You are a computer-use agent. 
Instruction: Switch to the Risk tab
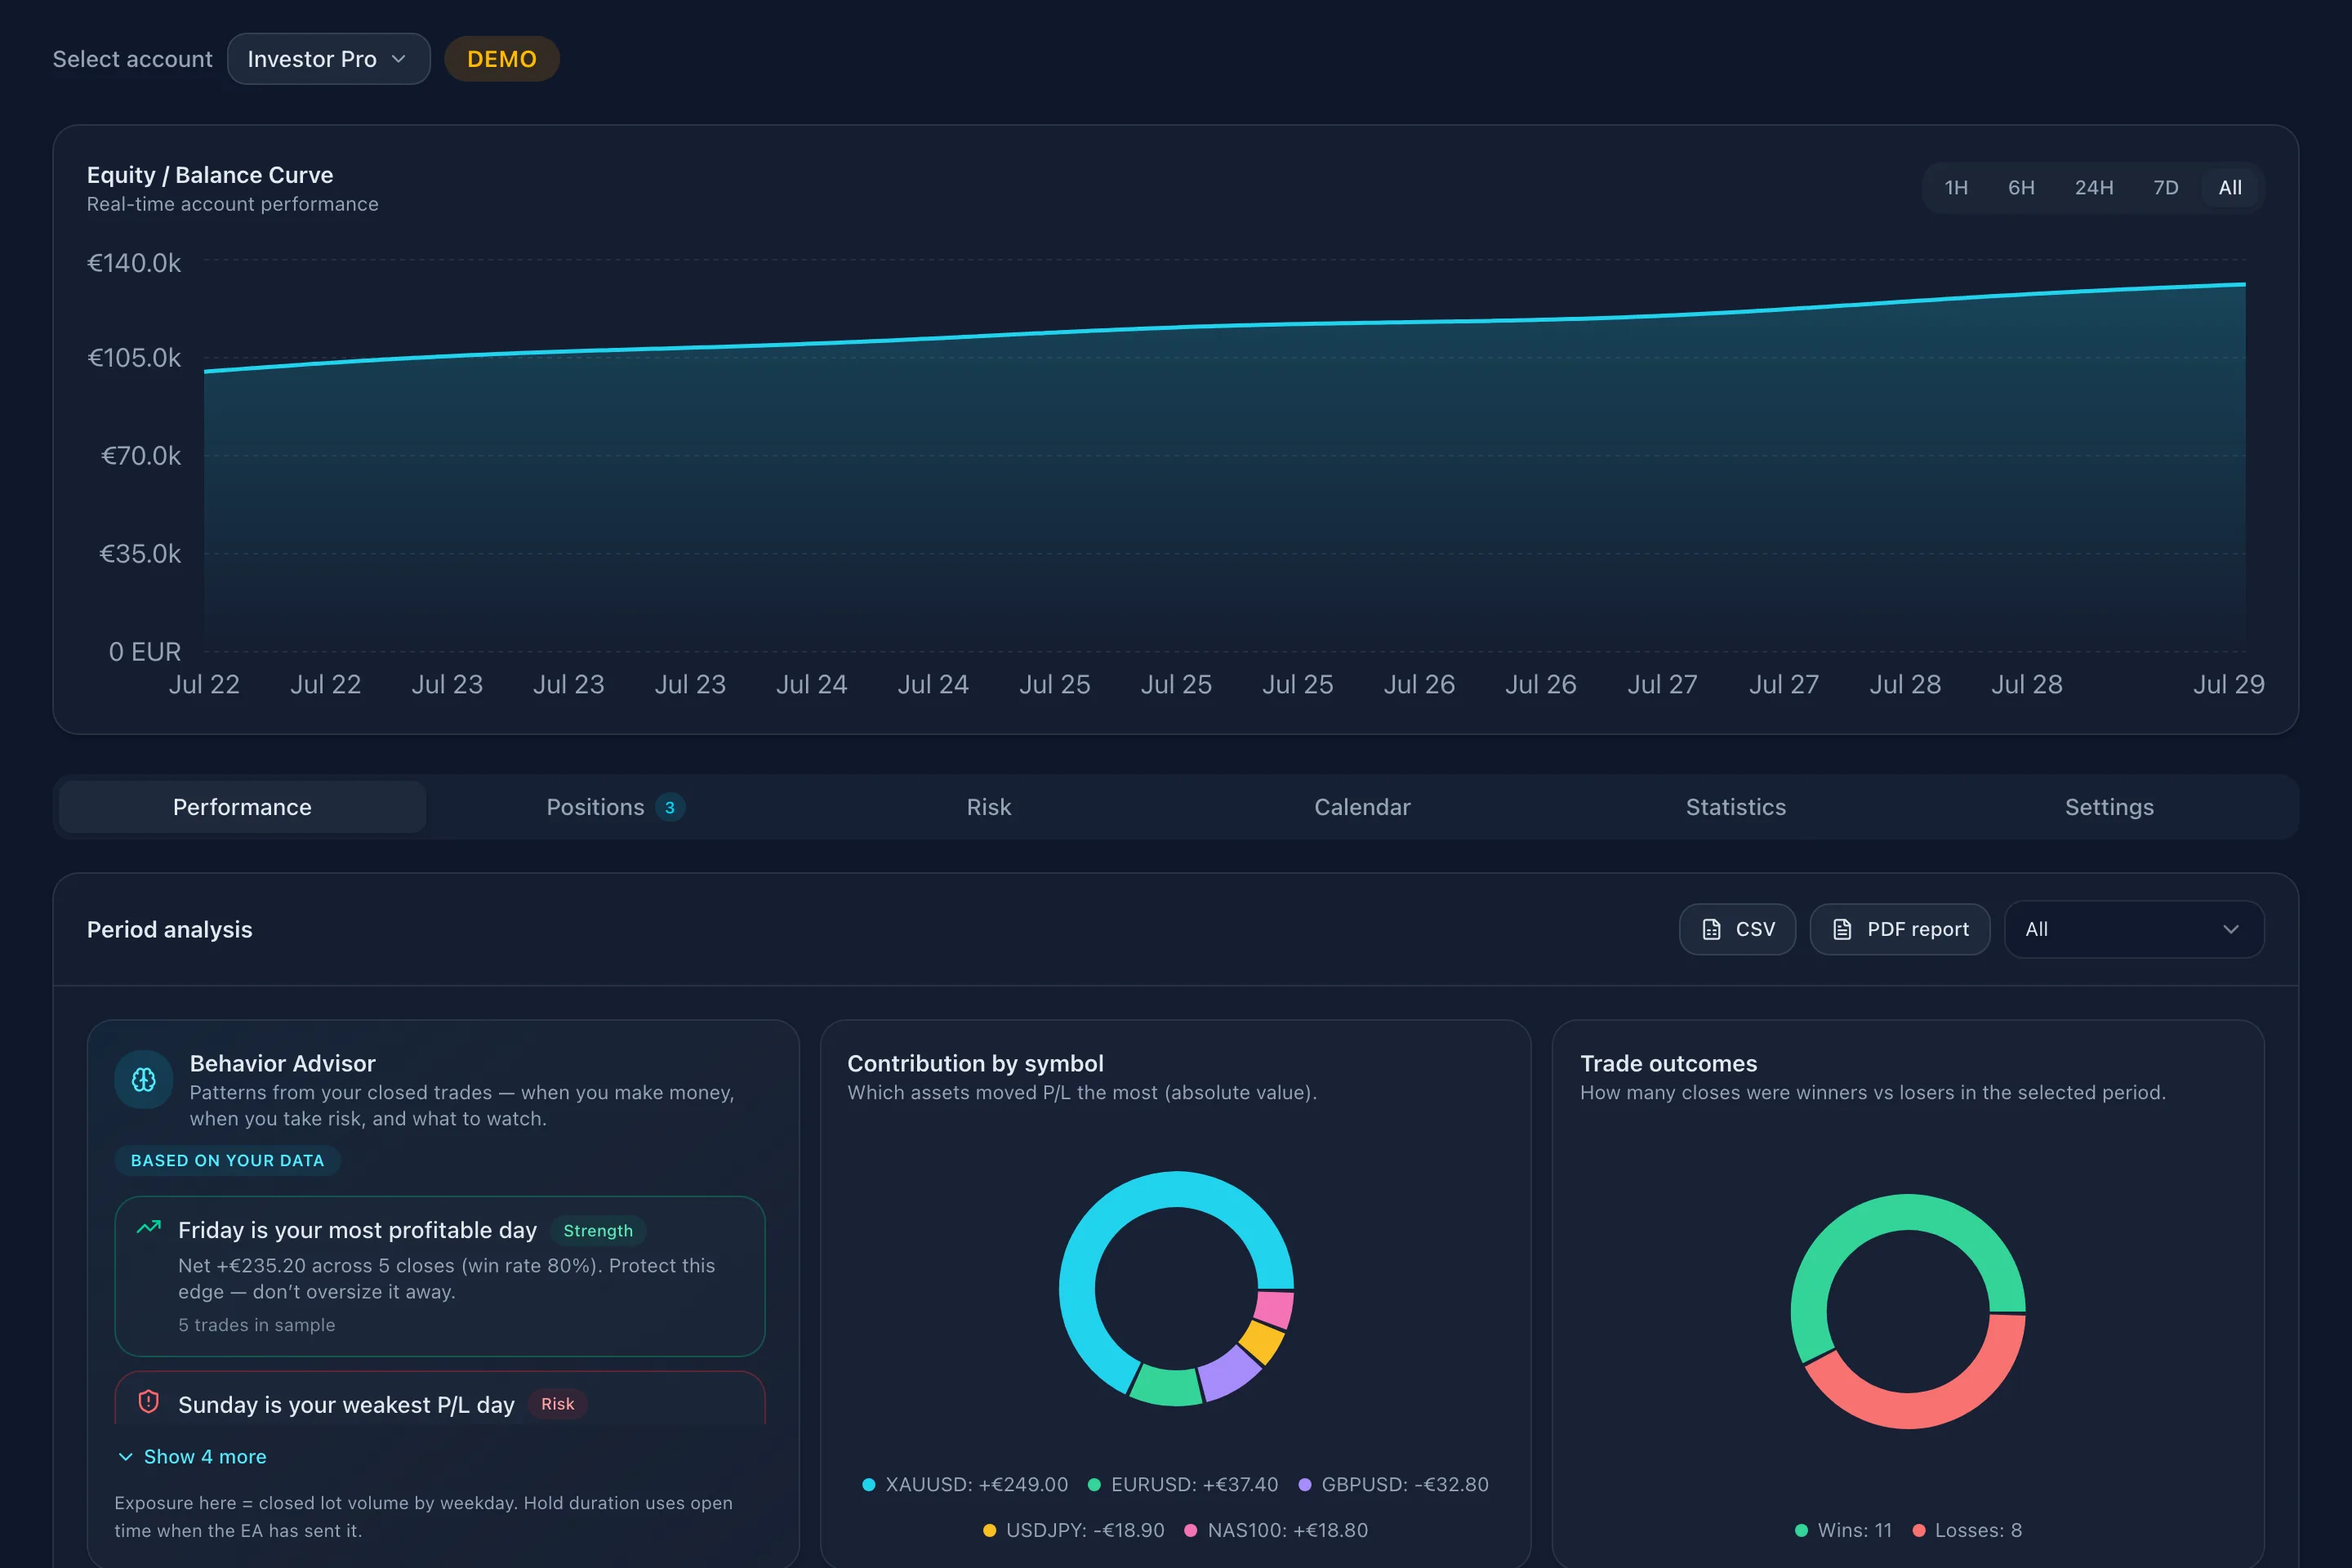point(989,807)
